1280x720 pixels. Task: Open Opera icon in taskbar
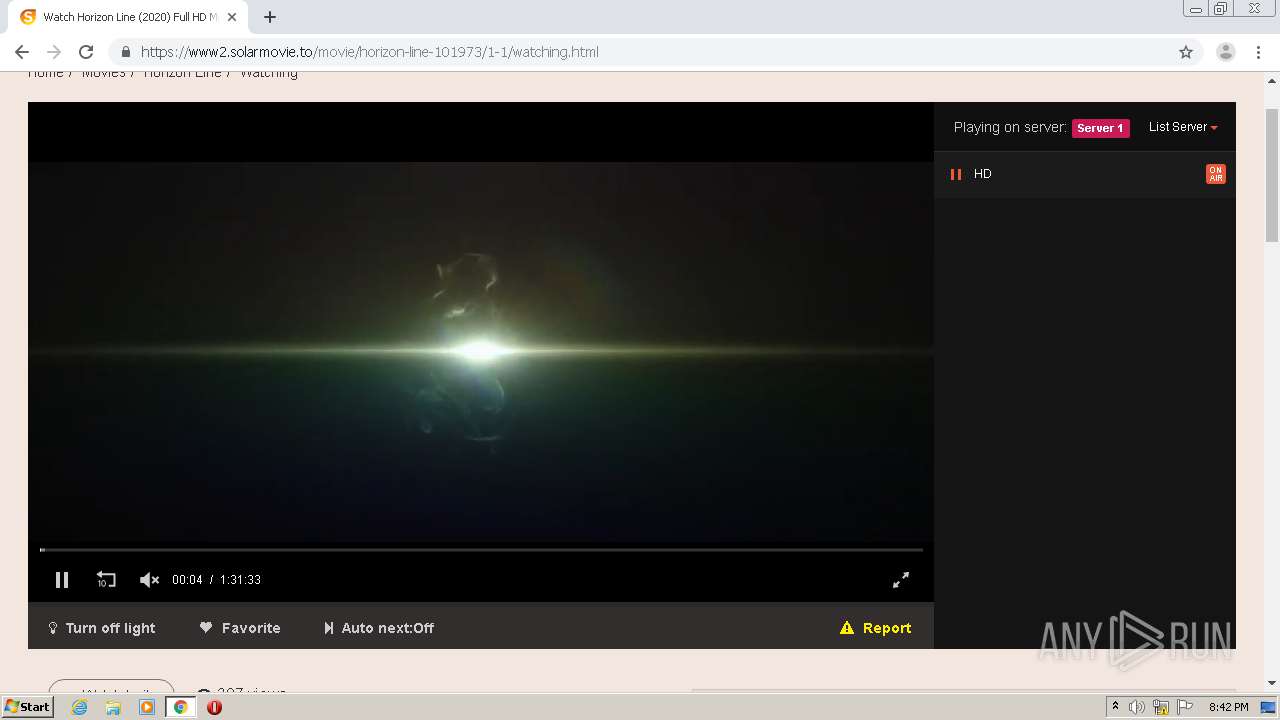[214, 707]
